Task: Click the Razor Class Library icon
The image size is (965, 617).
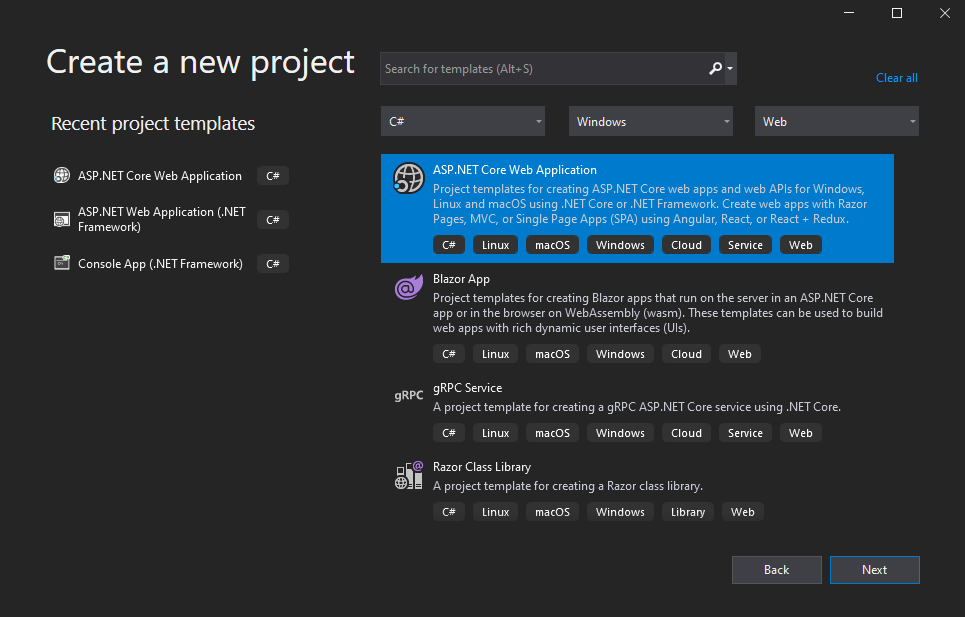Action: pos(409,475)
